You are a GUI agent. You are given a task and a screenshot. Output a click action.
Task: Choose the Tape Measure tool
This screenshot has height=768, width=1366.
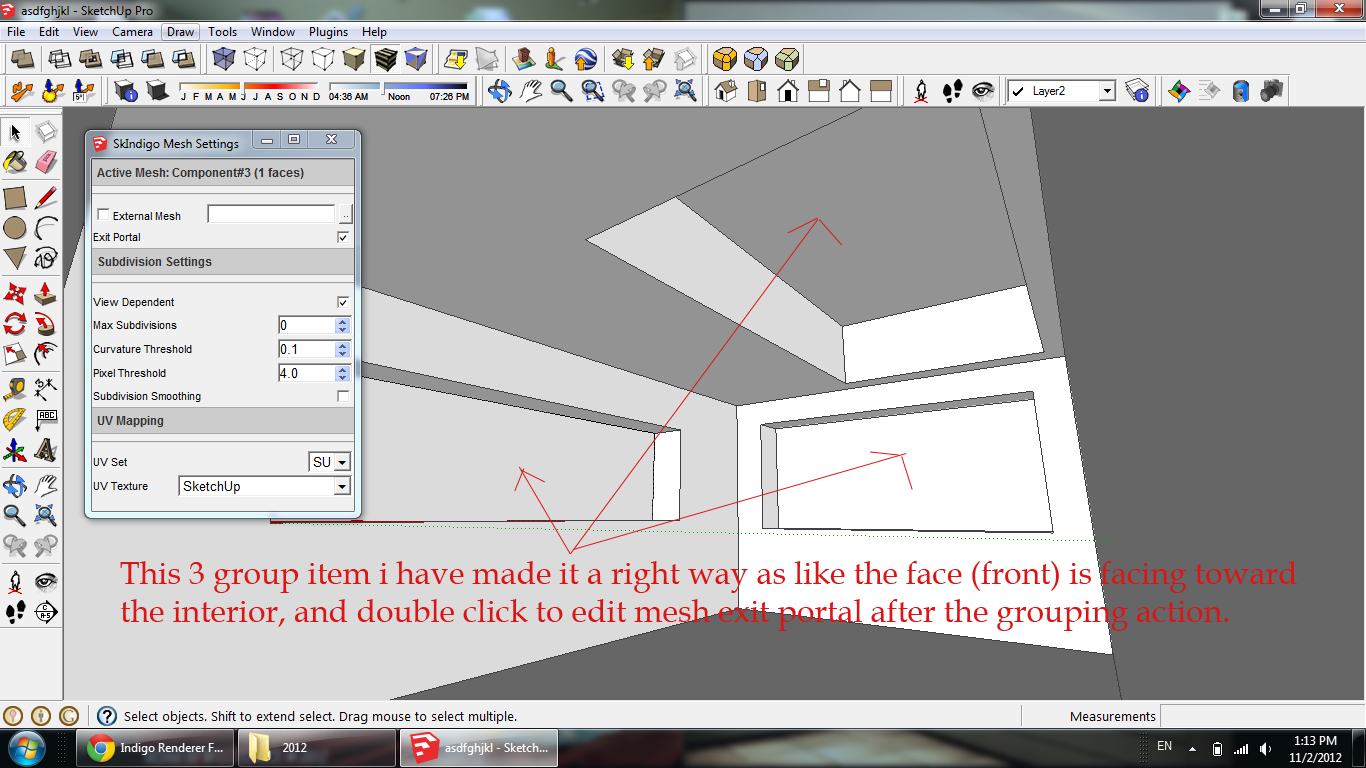pyautogui.click(x=15, y=388)
